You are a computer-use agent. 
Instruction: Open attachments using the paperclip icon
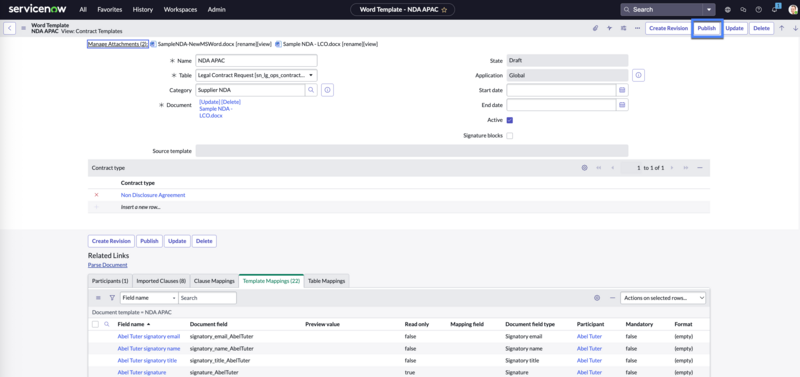coord(595,29)
